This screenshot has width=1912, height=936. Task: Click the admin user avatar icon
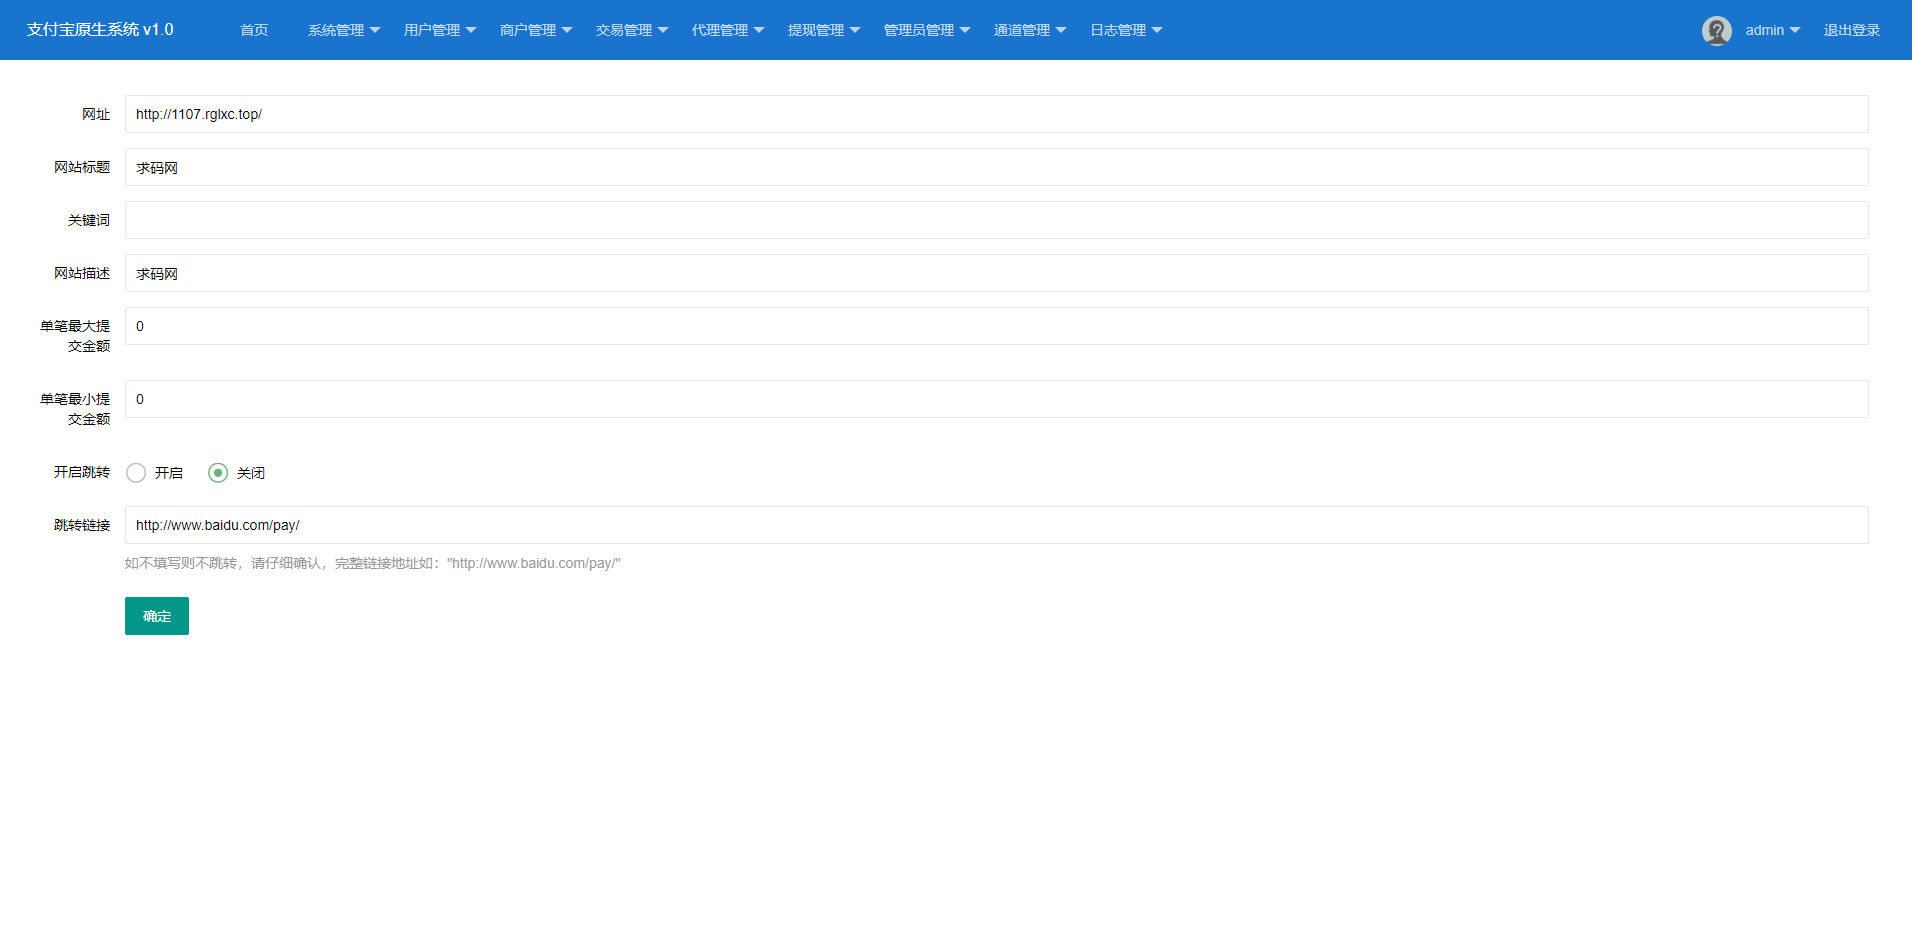1716,31
